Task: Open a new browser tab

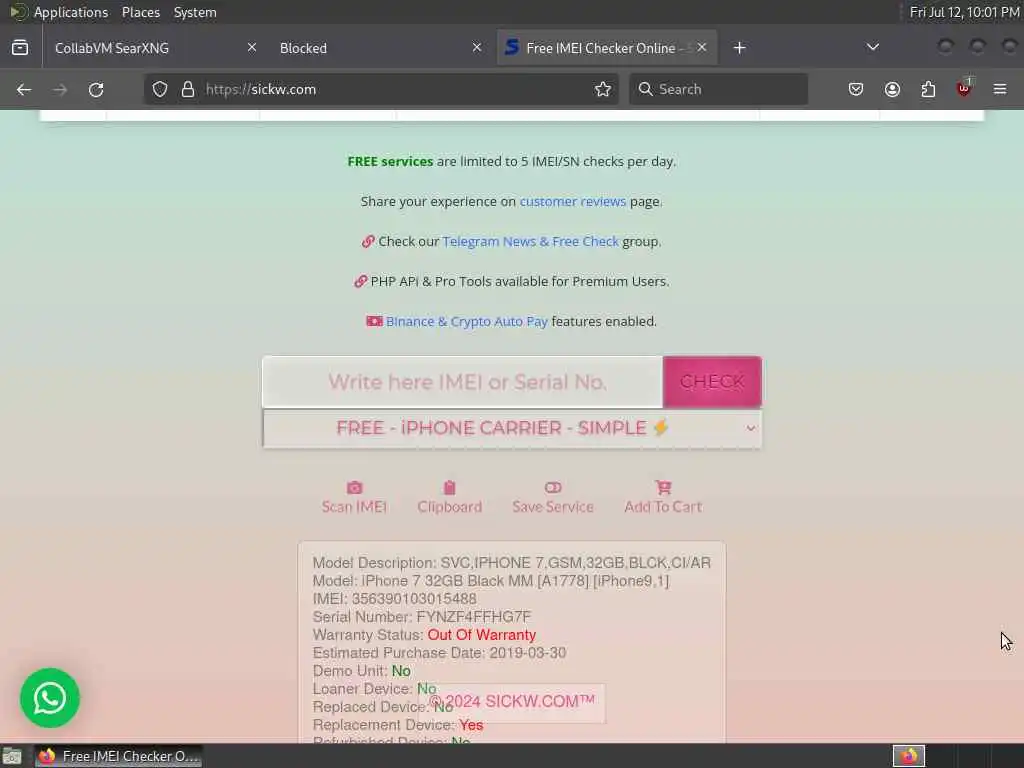Action: (739, 48)
